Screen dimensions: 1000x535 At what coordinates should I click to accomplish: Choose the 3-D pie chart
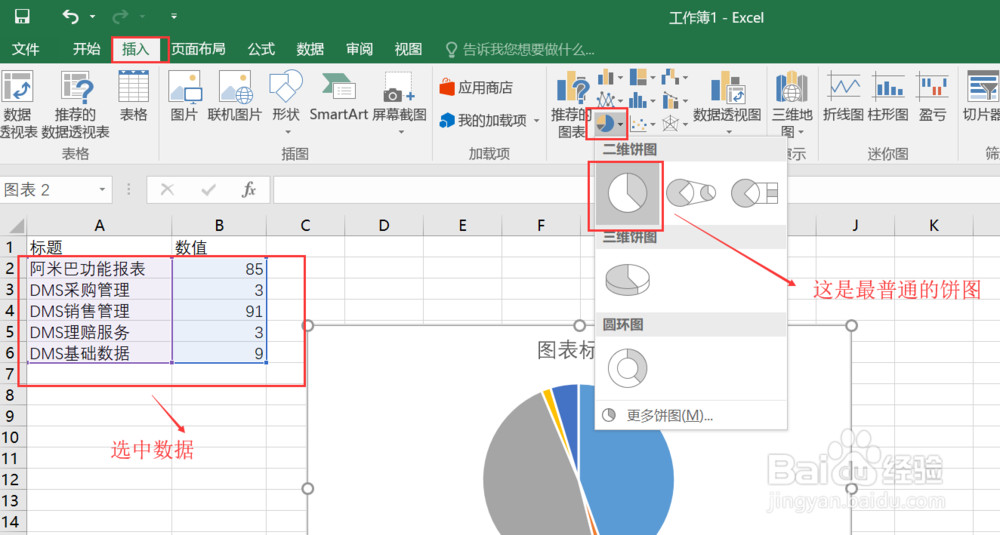pyautogui.click(x=628, y=279)
